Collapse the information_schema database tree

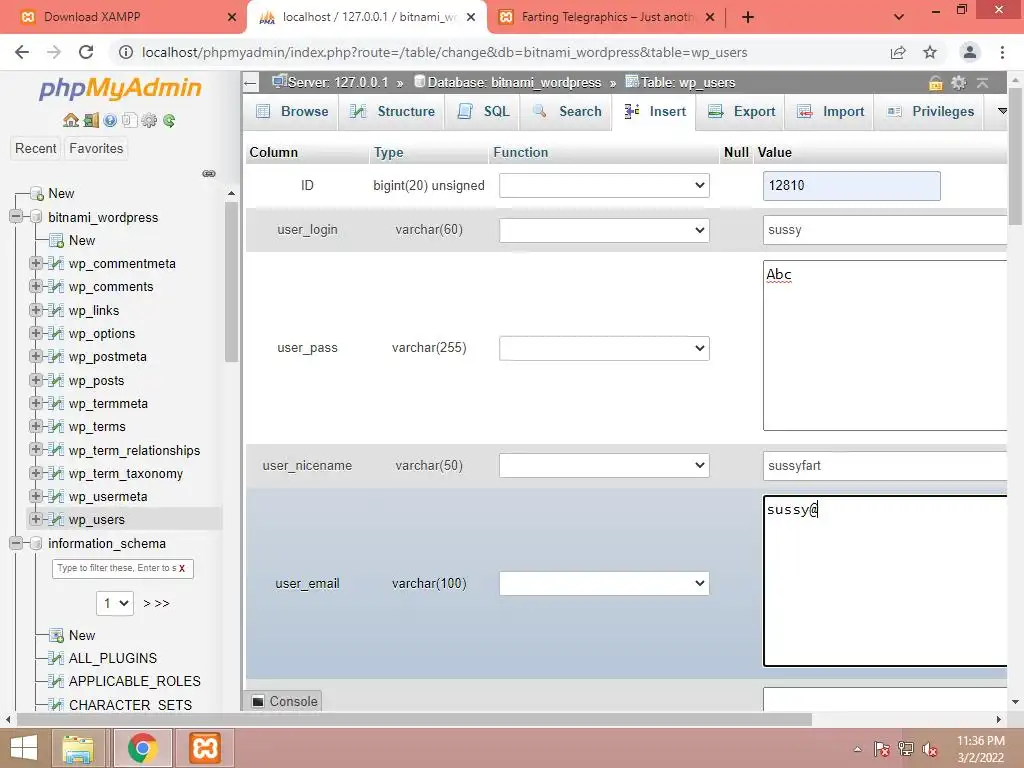16,543
